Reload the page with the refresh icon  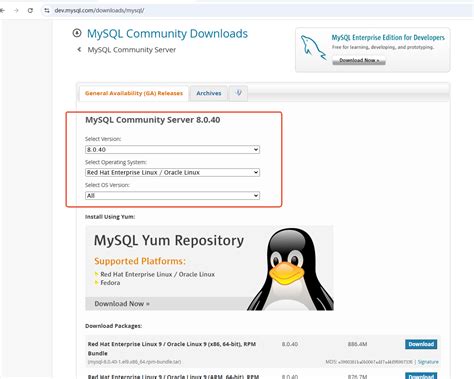click(30, 10)
